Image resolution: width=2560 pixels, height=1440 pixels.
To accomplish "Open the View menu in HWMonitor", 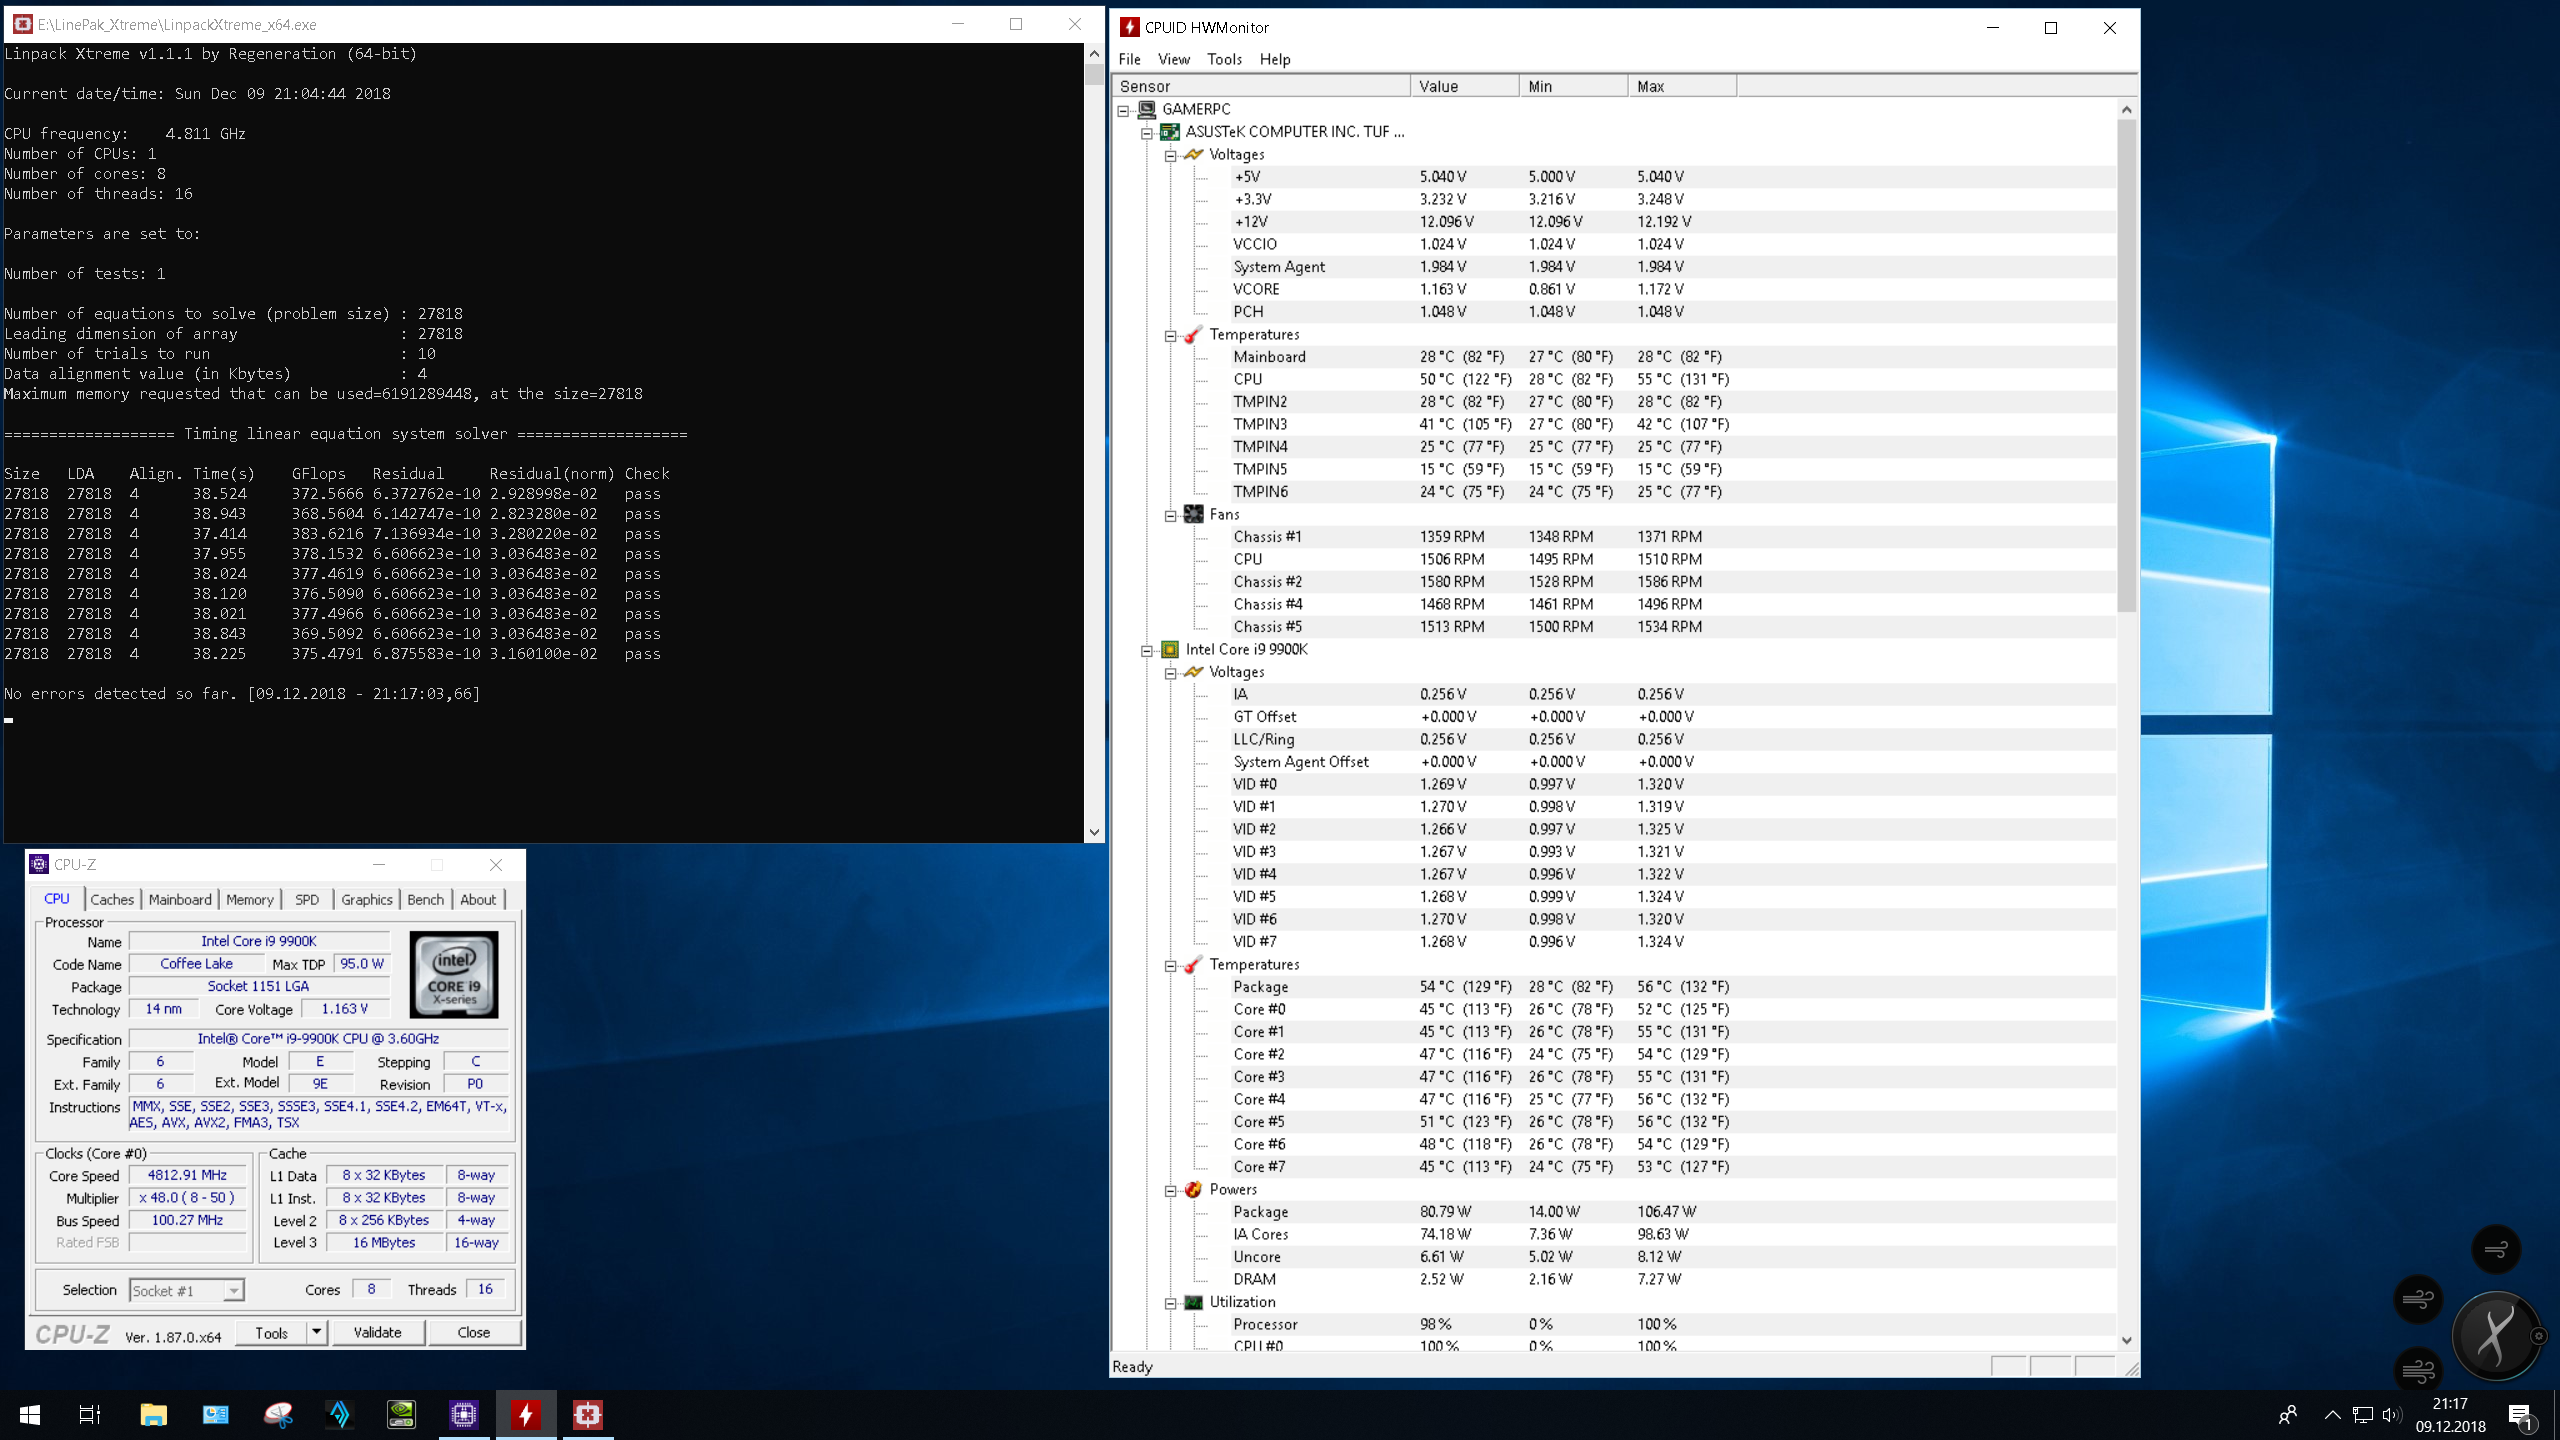I will click(x=1174, y=59).
